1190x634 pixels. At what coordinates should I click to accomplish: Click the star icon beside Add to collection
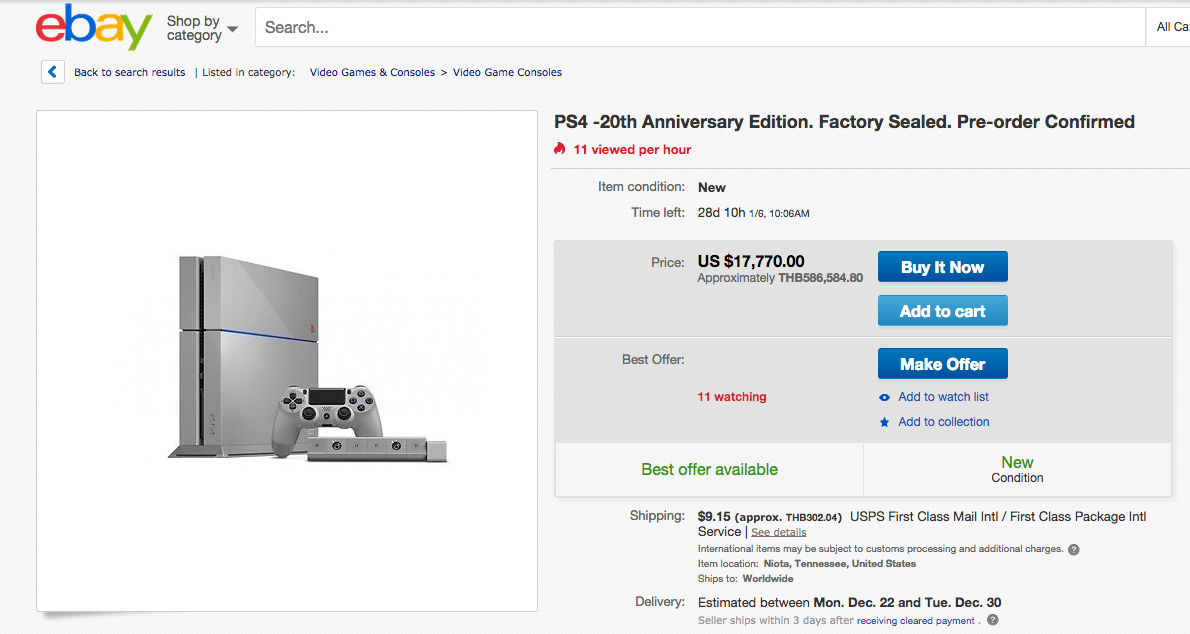click(x=884, y=422)
